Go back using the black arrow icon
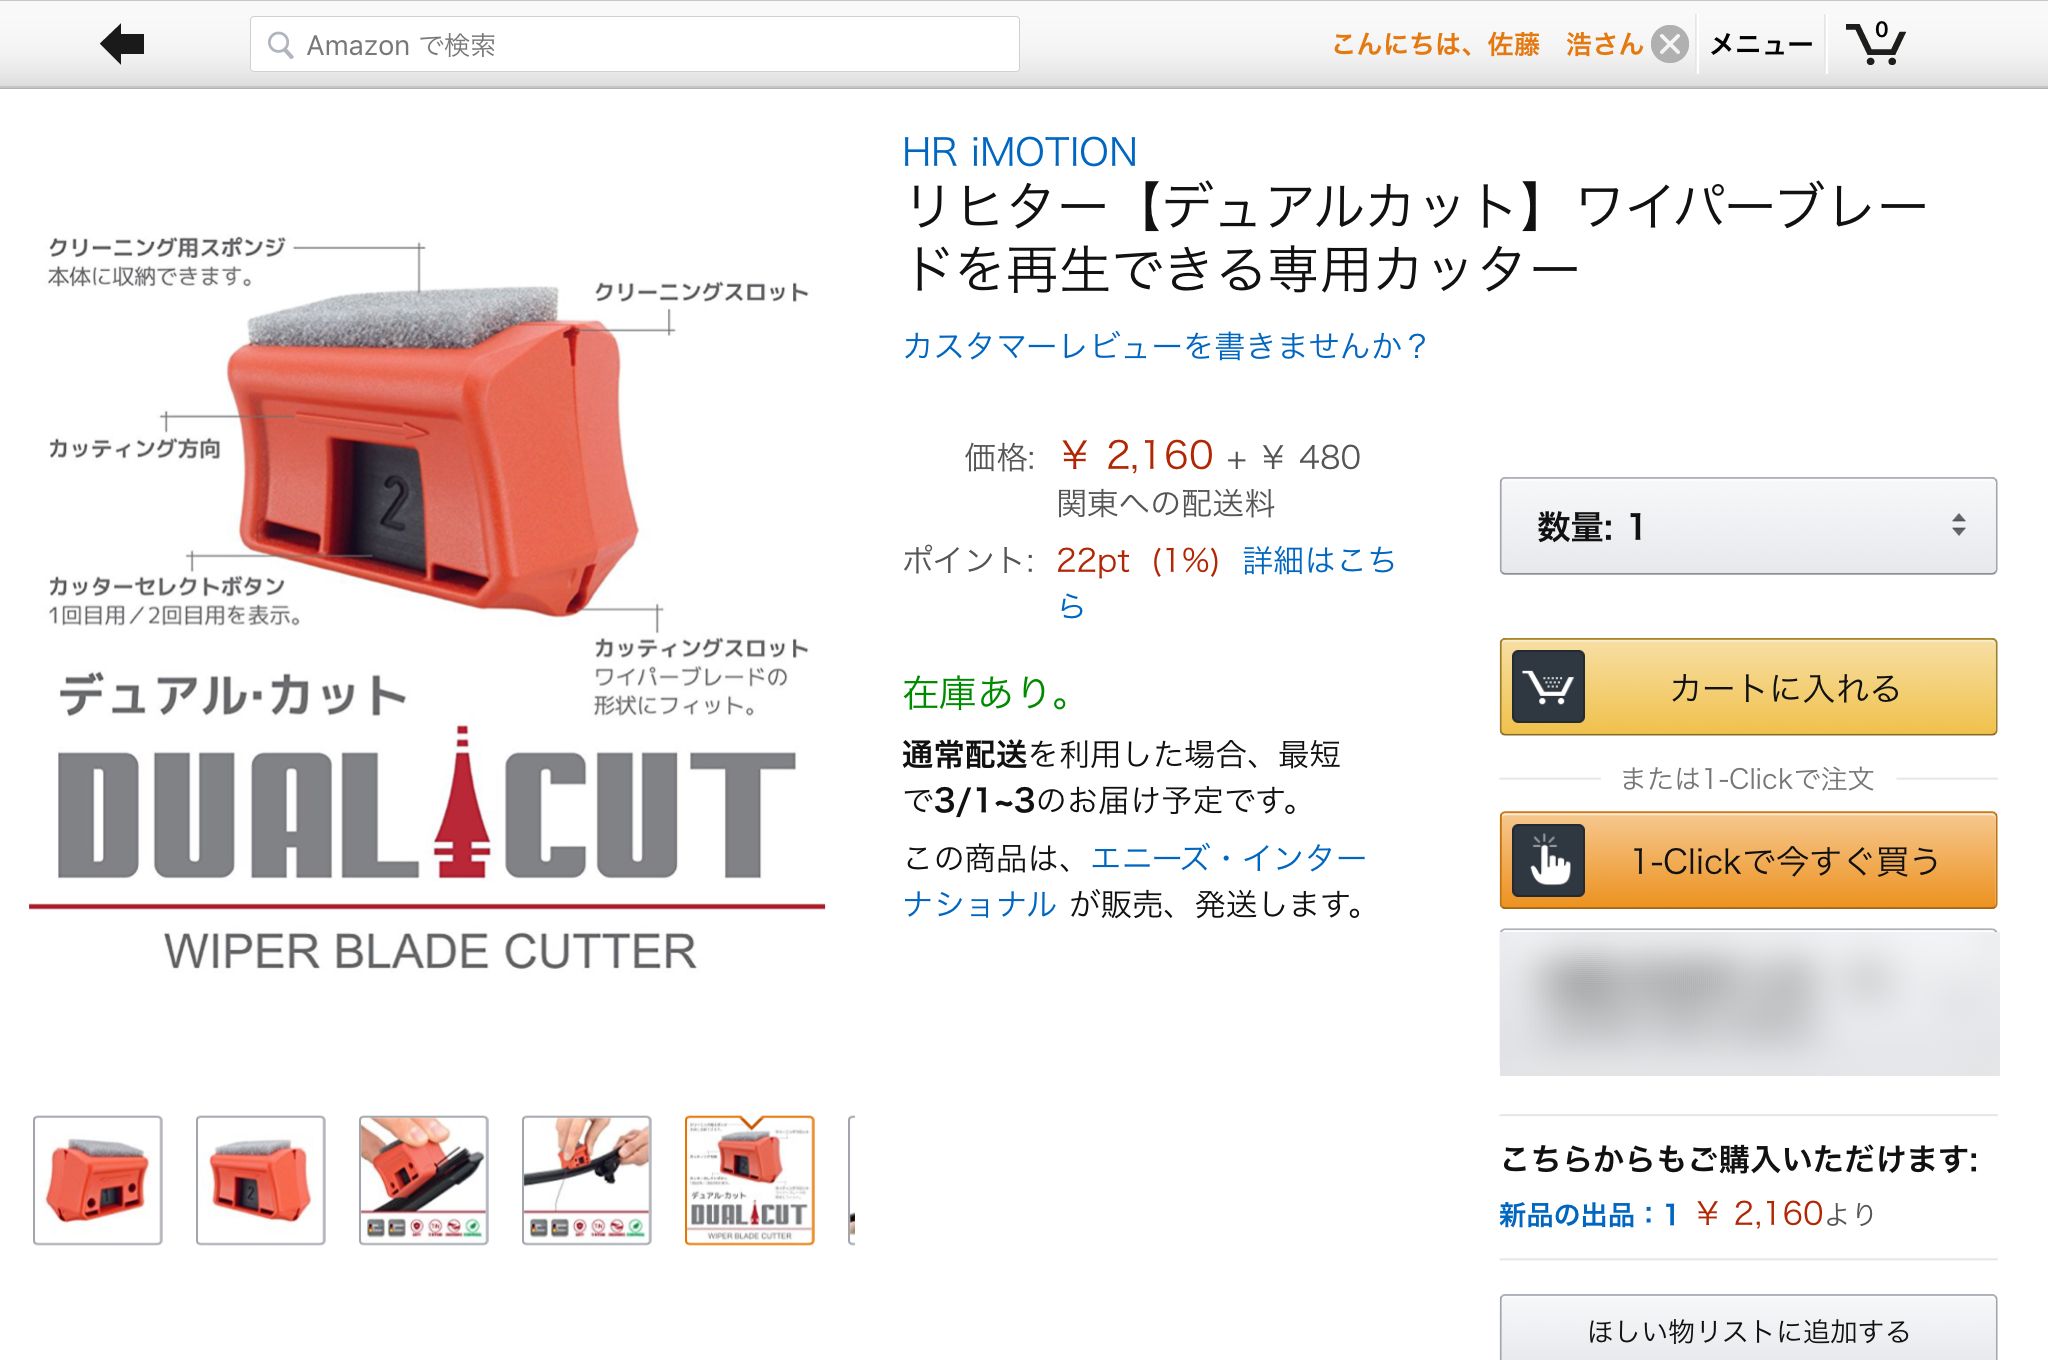Screen dimensions: 2048x1360 123,44
